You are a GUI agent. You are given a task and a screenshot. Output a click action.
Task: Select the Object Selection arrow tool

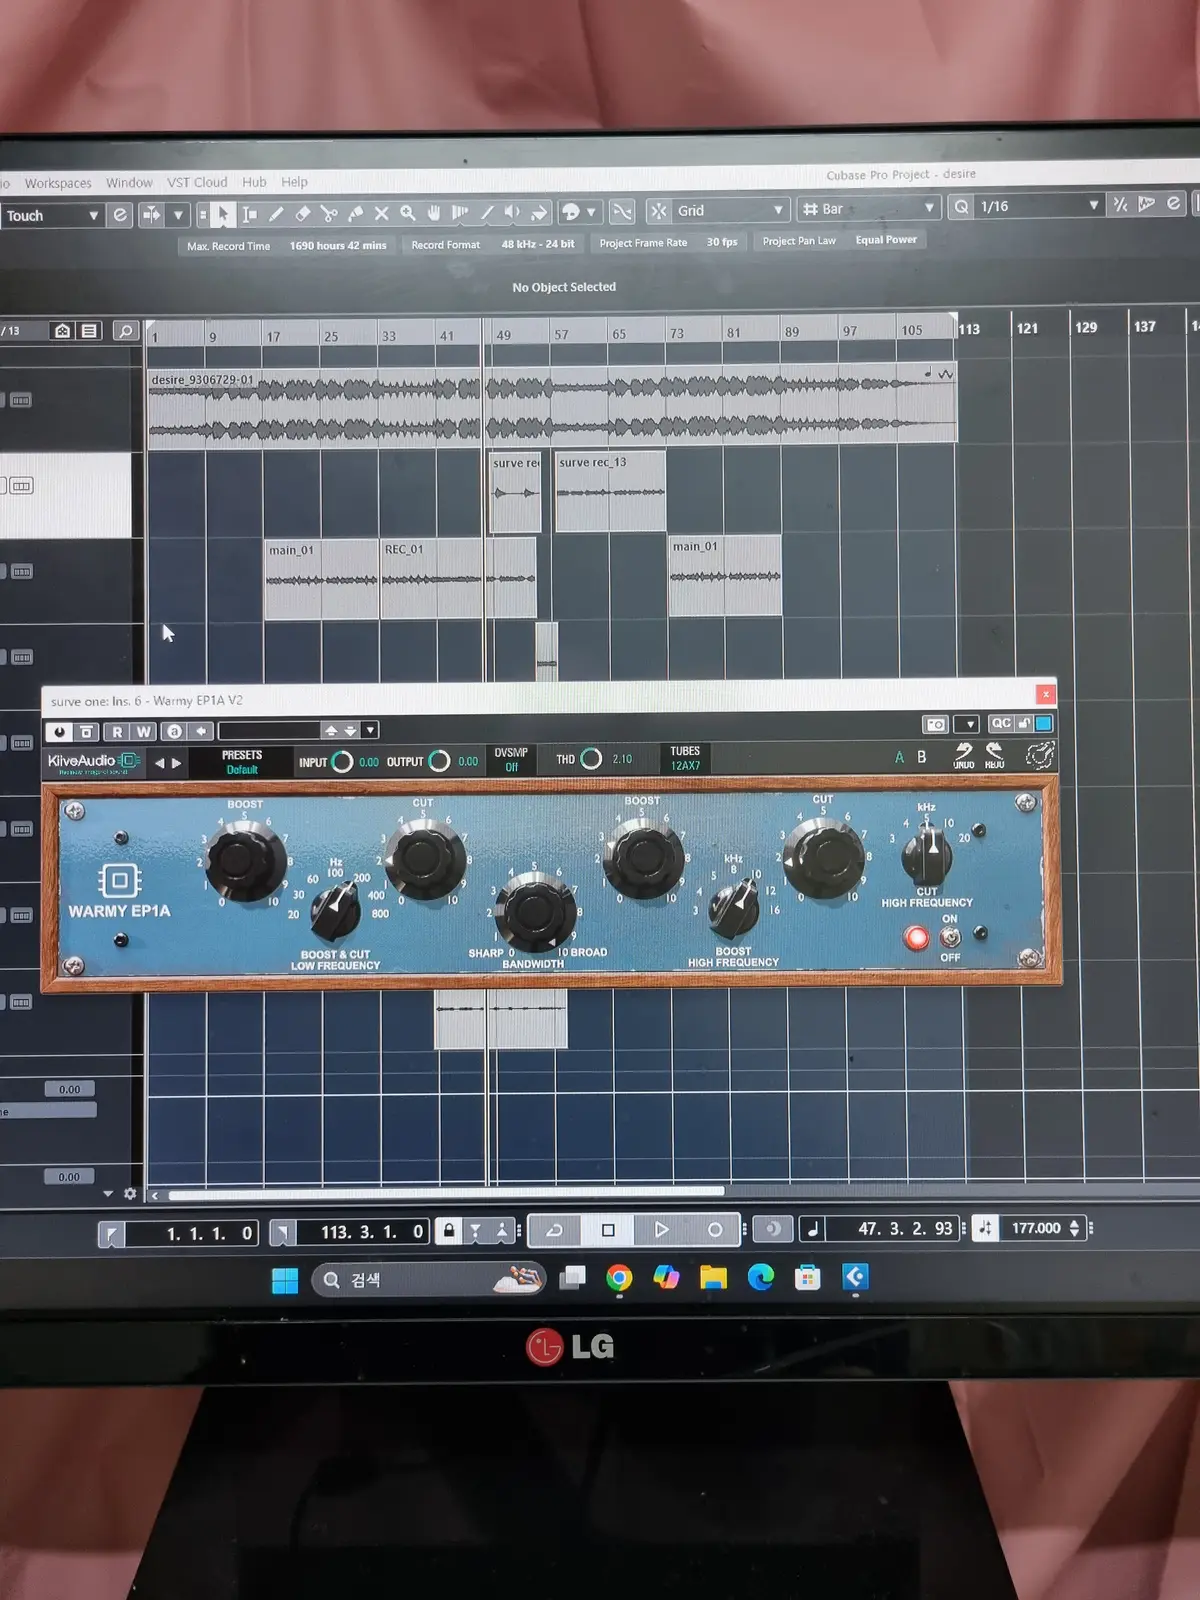pyautogui.click(x=223, y=214)
